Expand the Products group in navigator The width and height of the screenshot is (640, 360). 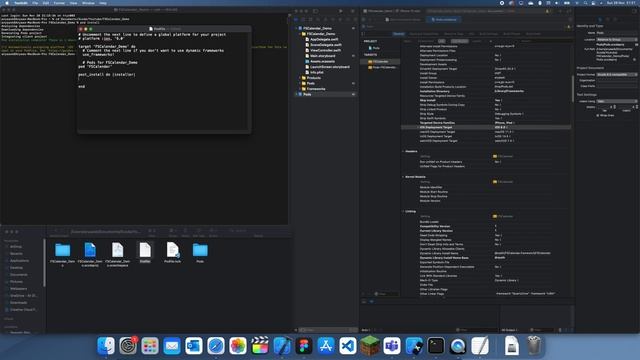pos(300,78)
